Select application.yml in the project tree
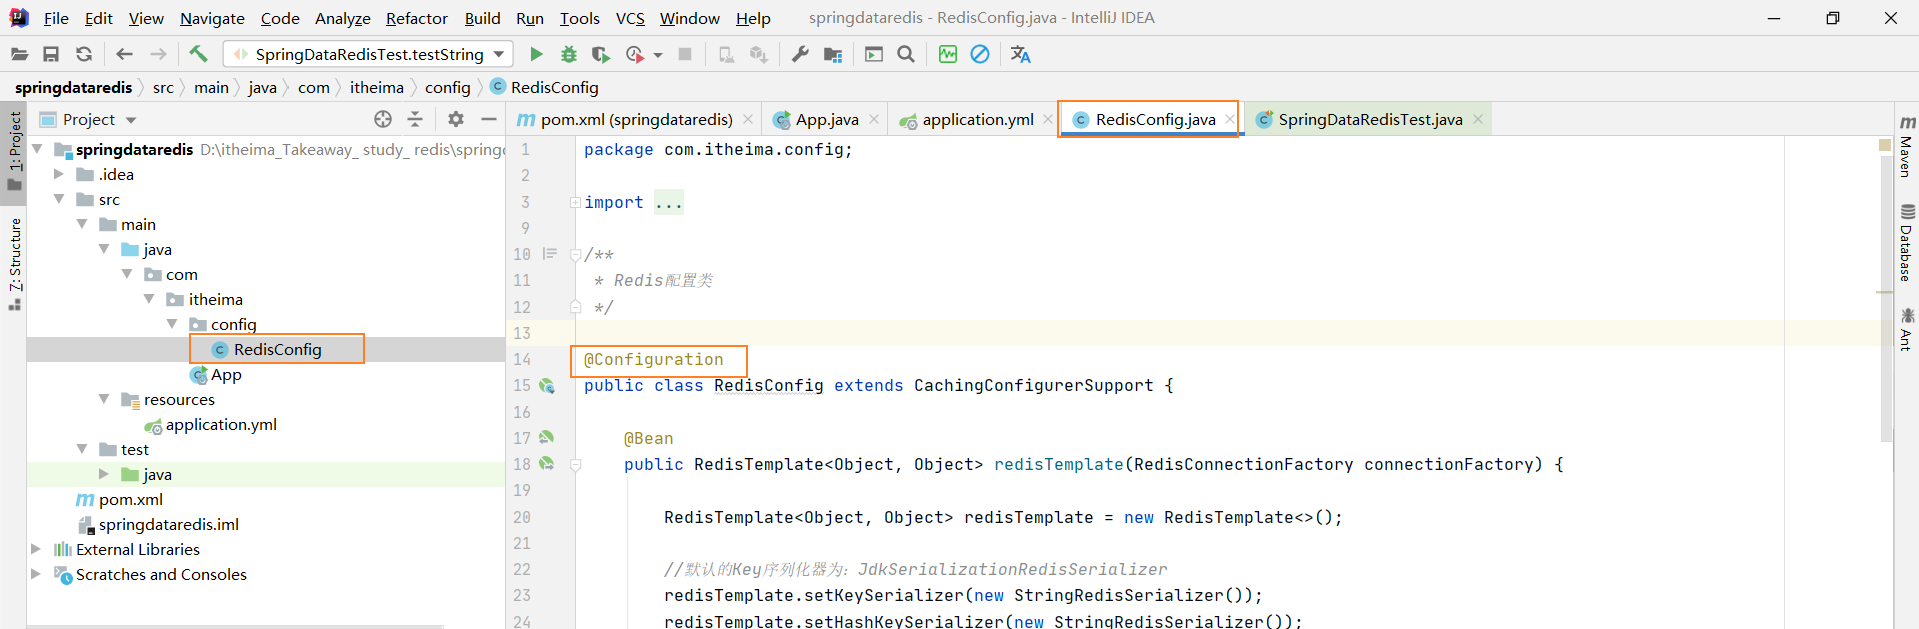1919x629 pixels. click(221, 424)
